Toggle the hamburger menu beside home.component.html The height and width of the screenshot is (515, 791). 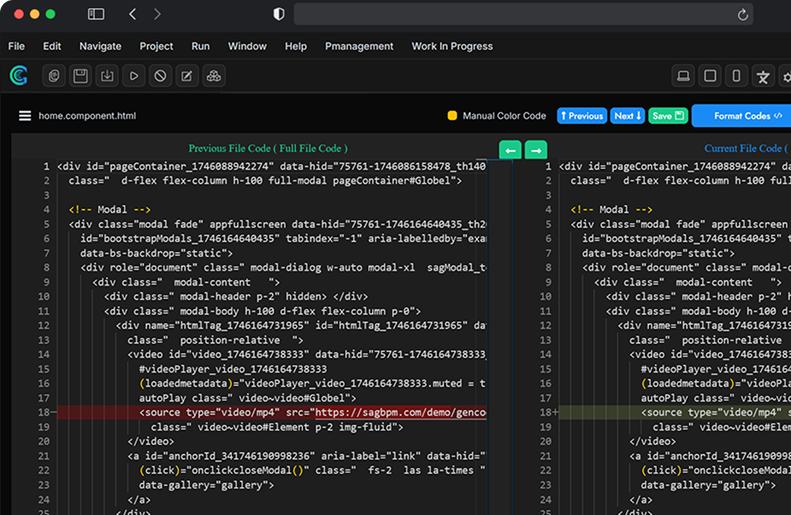point(25,116)
